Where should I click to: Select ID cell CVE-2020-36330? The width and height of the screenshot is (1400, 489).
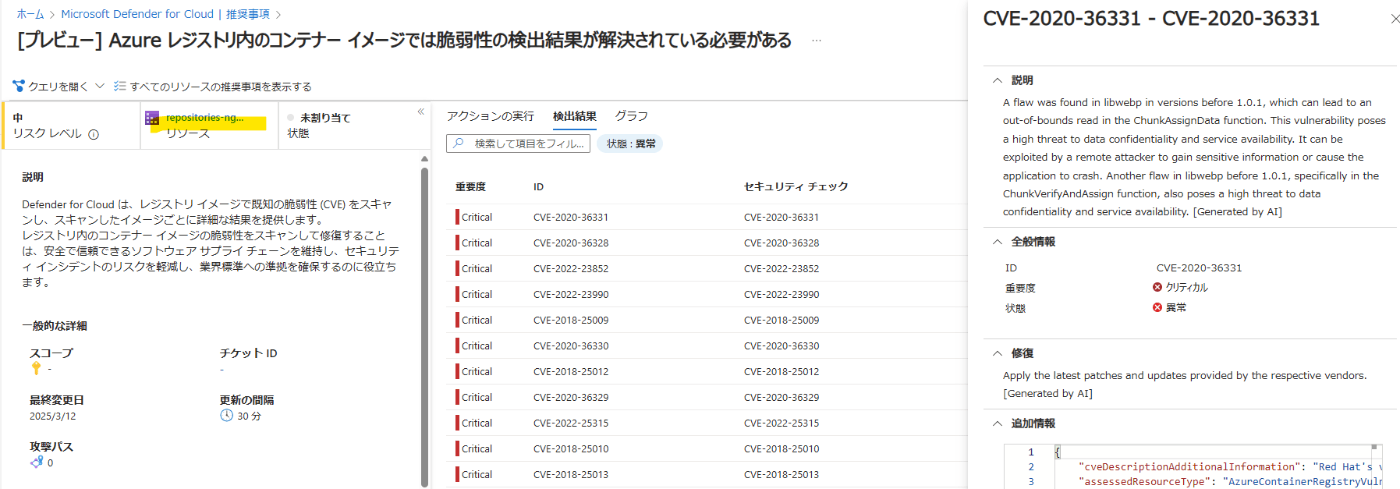pyautogui.click(x=571, y=345)
